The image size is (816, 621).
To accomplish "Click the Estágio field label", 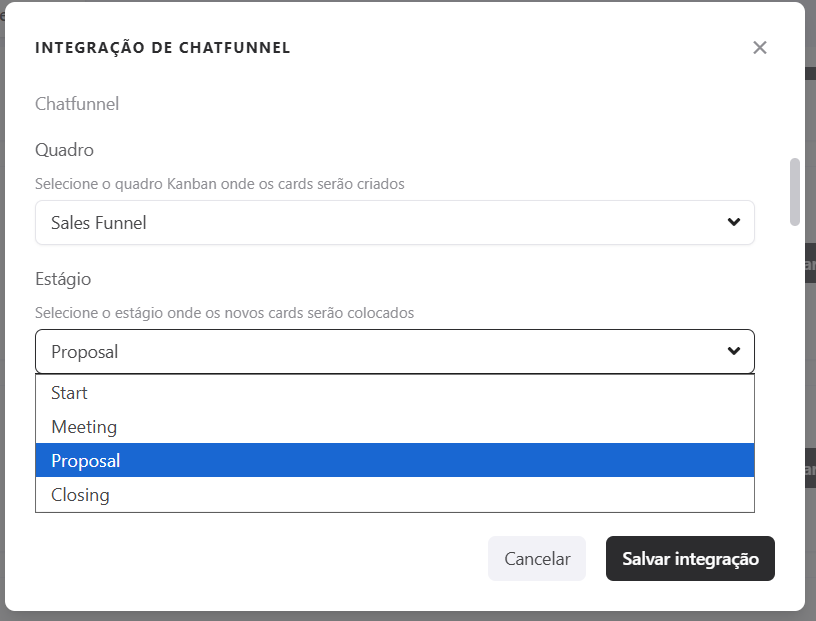I will pos(63,279).
